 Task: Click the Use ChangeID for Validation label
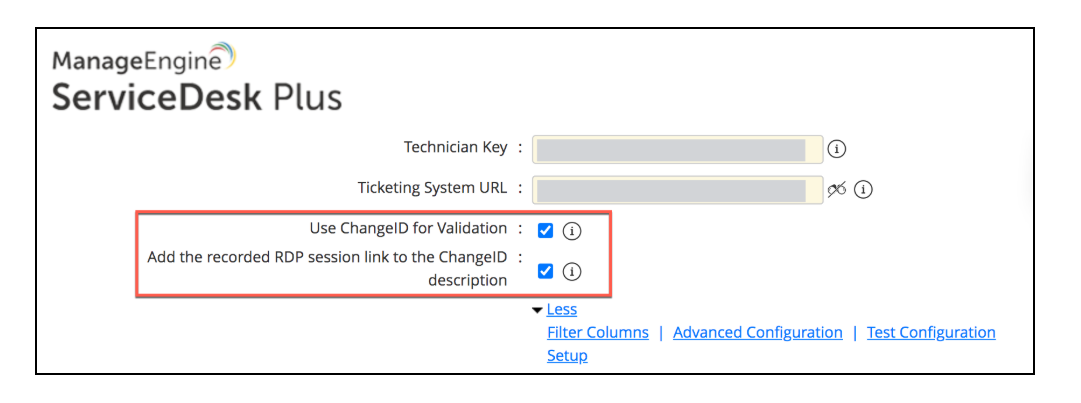(408, 229)
